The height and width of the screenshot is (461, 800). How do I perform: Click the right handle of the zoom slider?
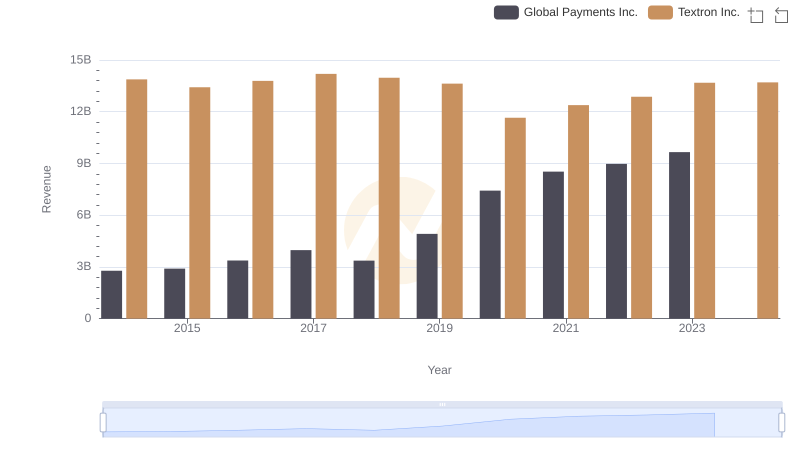pyautogui.click(x=782, y=423)
